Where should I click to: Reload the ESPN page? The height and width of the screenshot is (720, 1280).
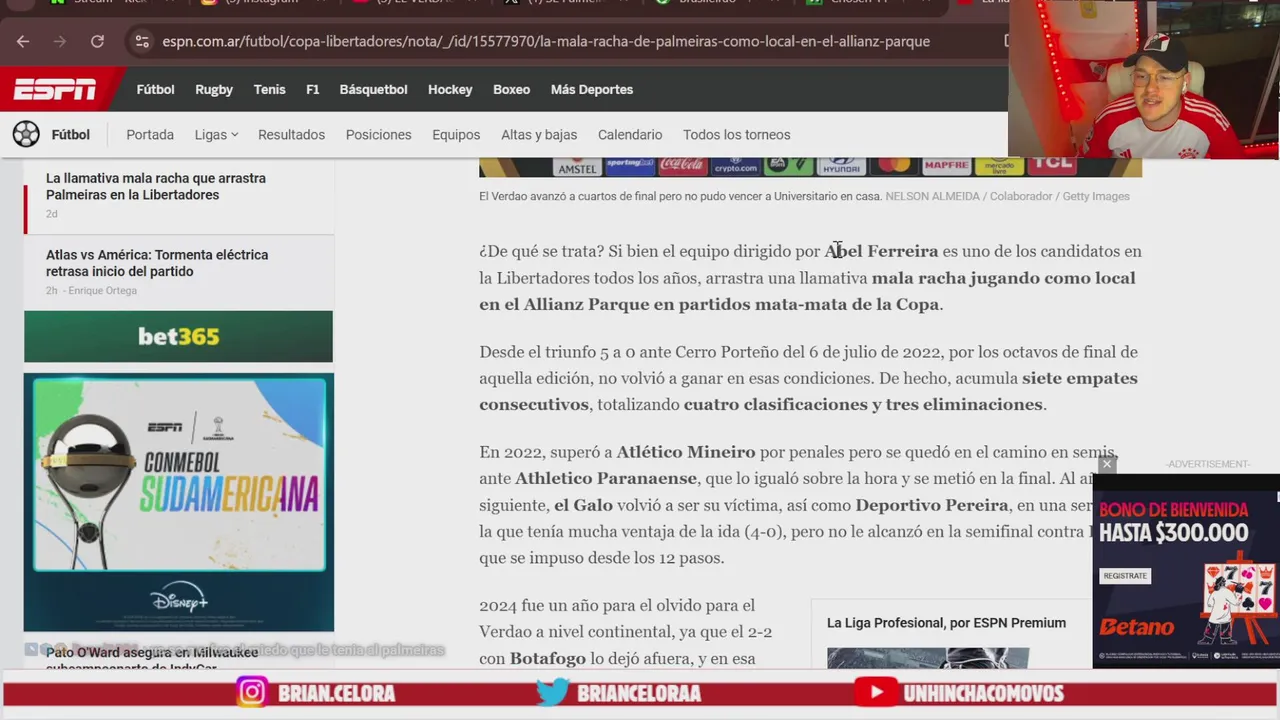coord(97,41)
